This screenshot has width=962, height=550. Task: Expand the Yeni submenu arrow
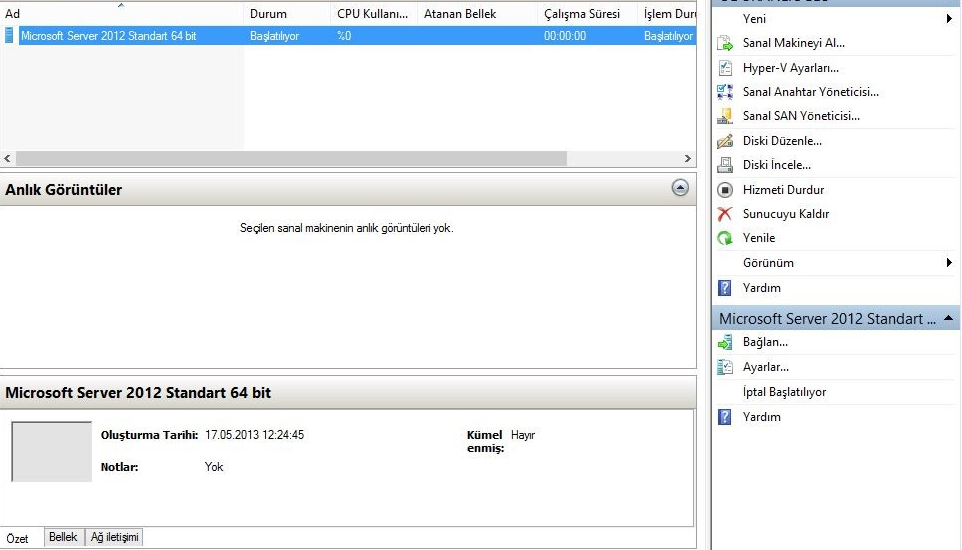(949, 18)
